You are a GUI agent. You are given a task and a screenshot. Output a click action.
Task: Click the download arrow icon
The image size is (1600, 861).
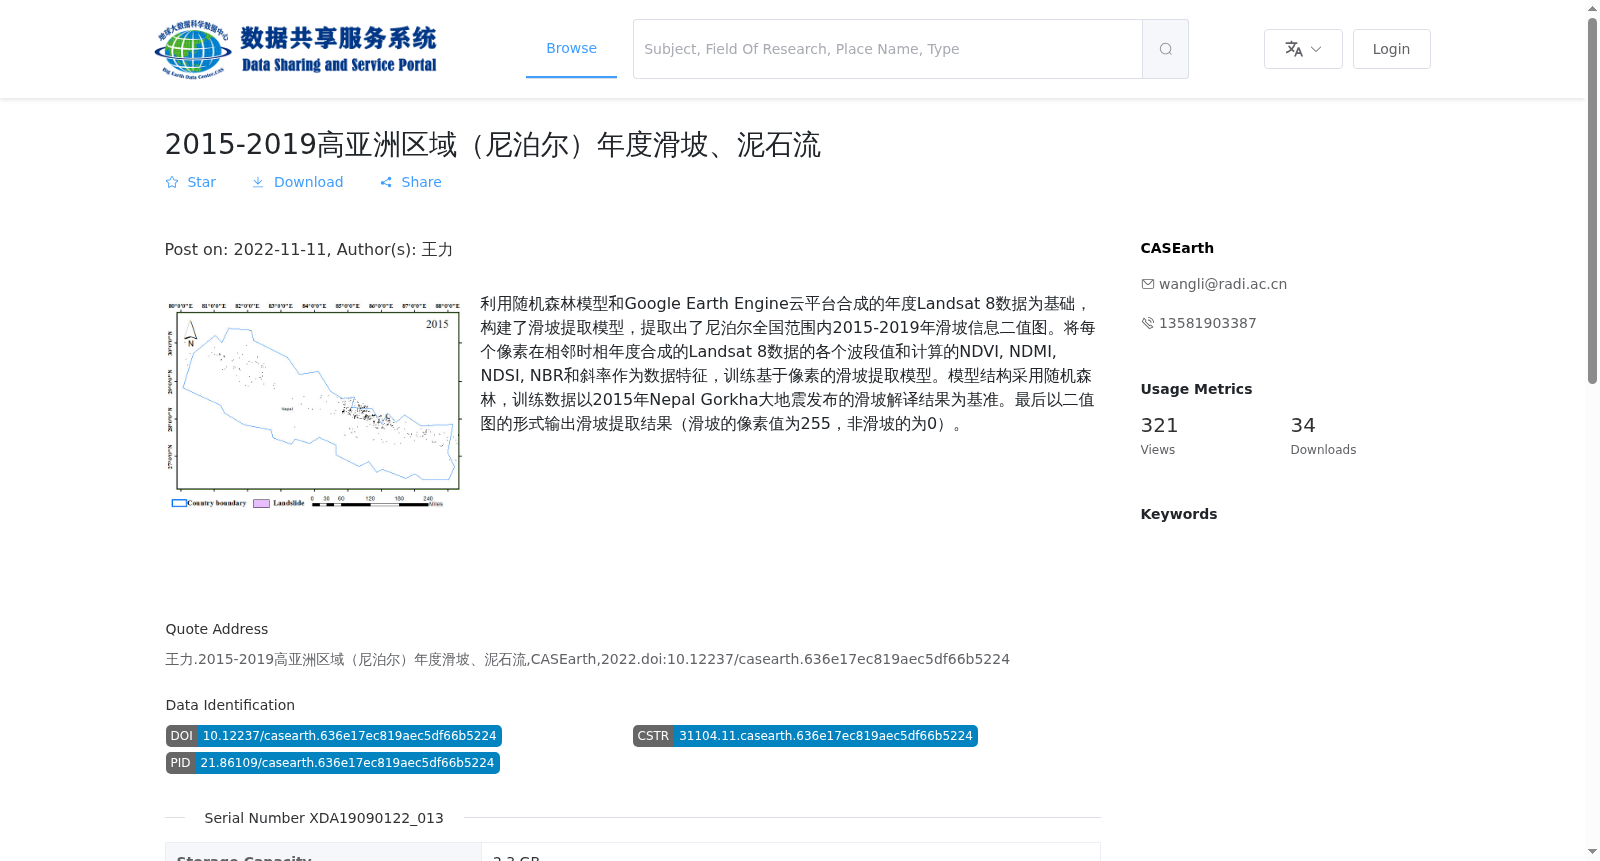[258, 182]
